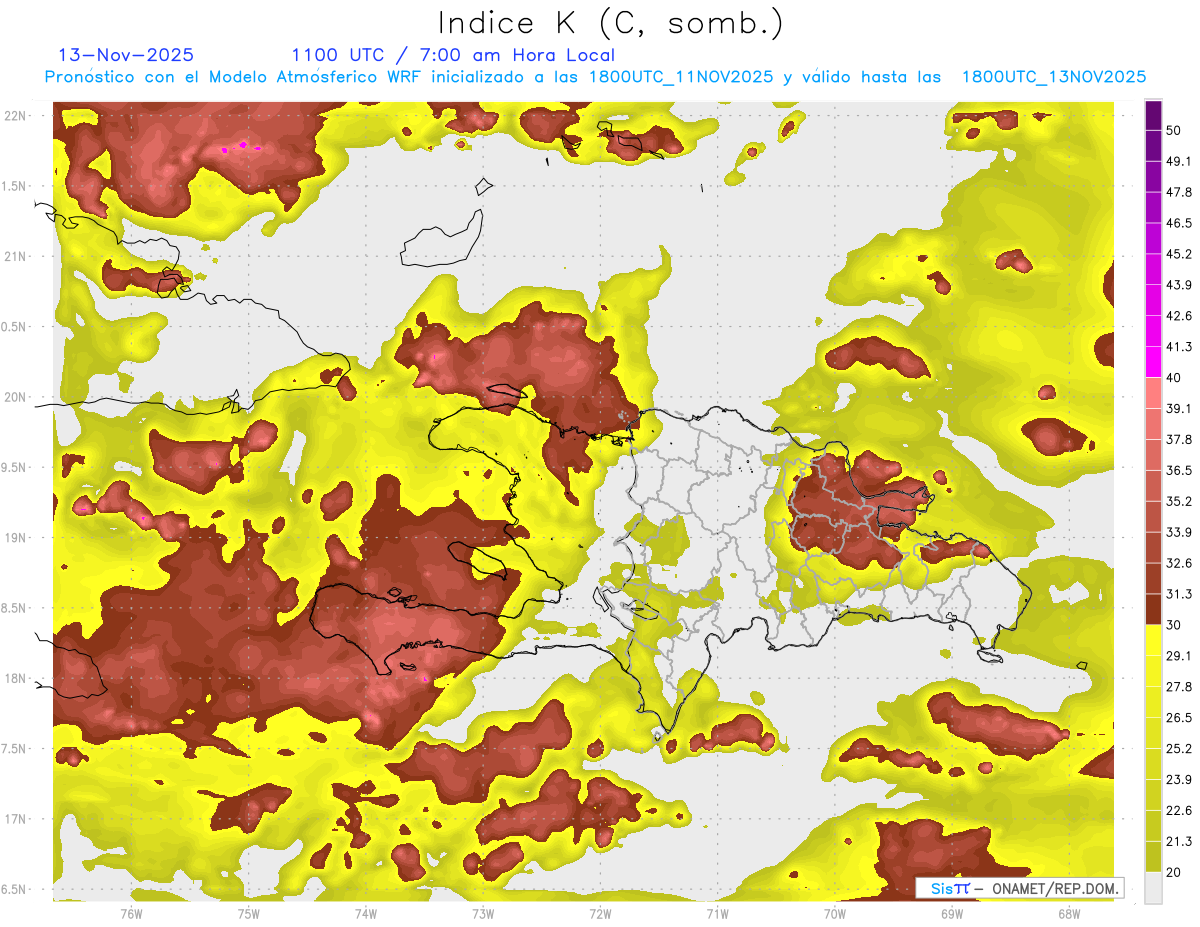Click the '22.6' color scale value

click(x=1179, y=811)
